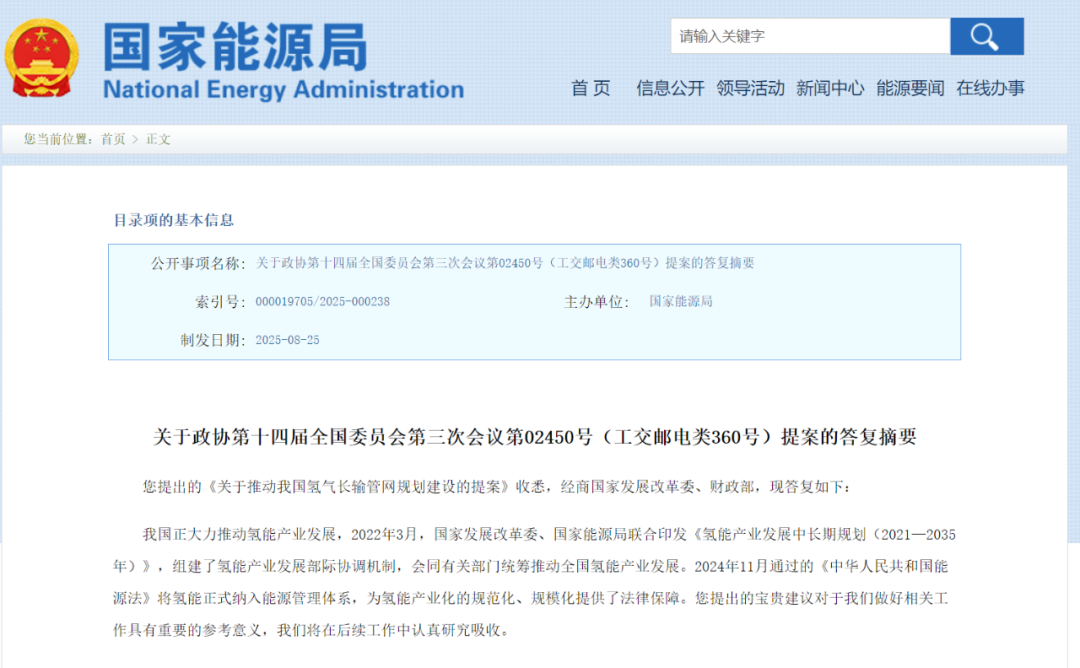1080x668 pixels.
Task: Click the index number 000019705/2025-000238
Action: click(322, 301)
